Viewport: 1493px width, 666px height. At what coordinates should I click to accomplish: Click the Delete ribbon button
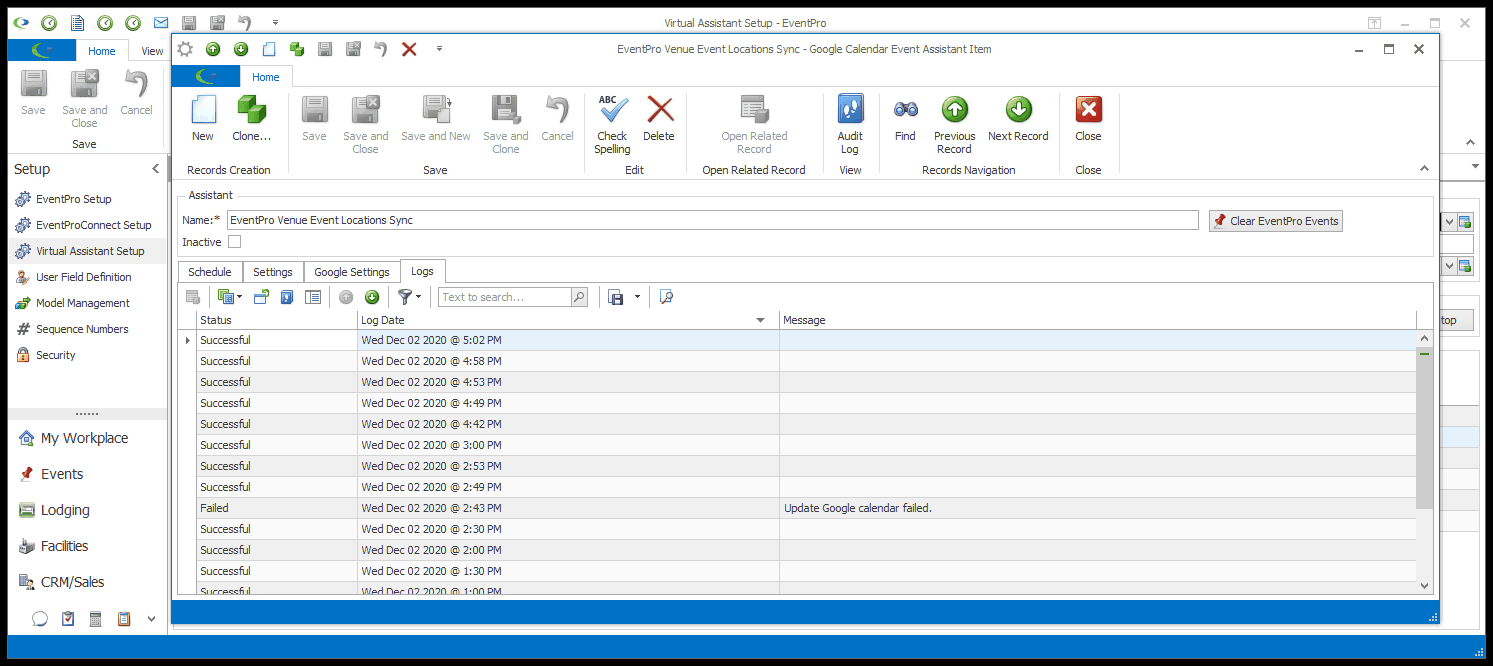coord(659,119)
